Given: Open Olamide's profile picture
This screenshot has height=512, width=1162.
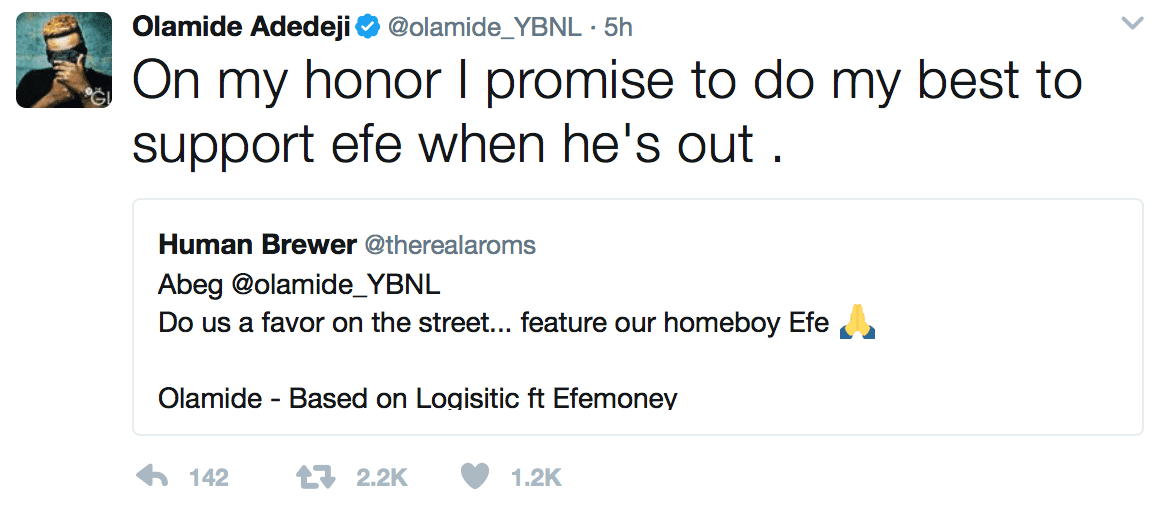Looking at the screenshot, I should tap(64, 60).
